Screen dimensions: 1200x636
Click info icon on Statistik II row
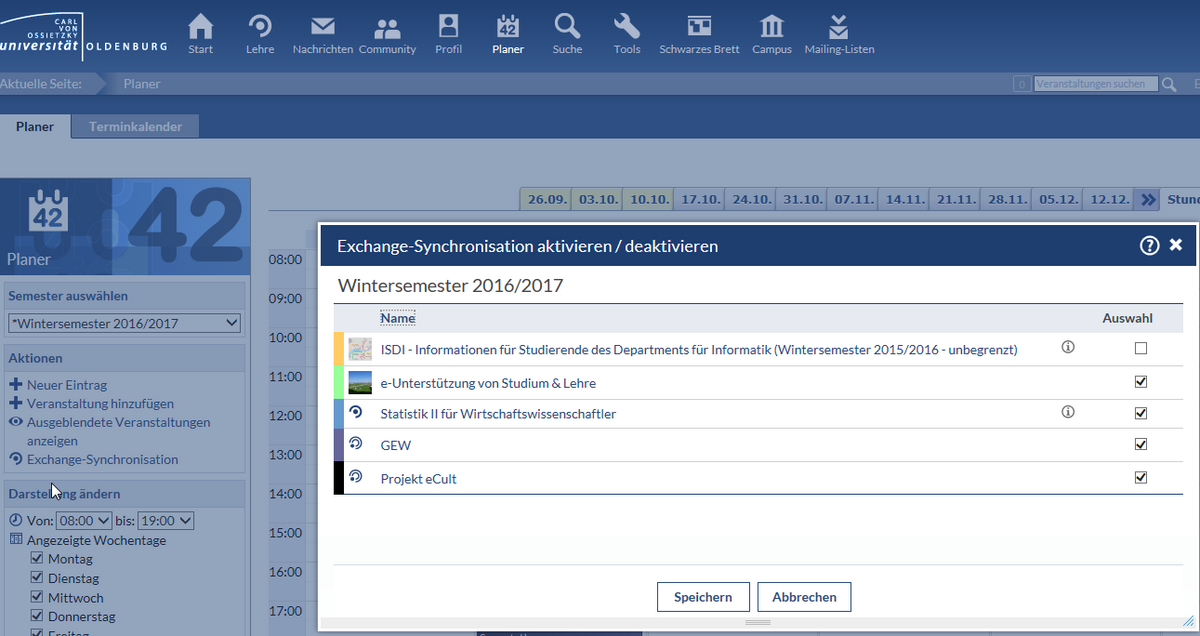1068,411
